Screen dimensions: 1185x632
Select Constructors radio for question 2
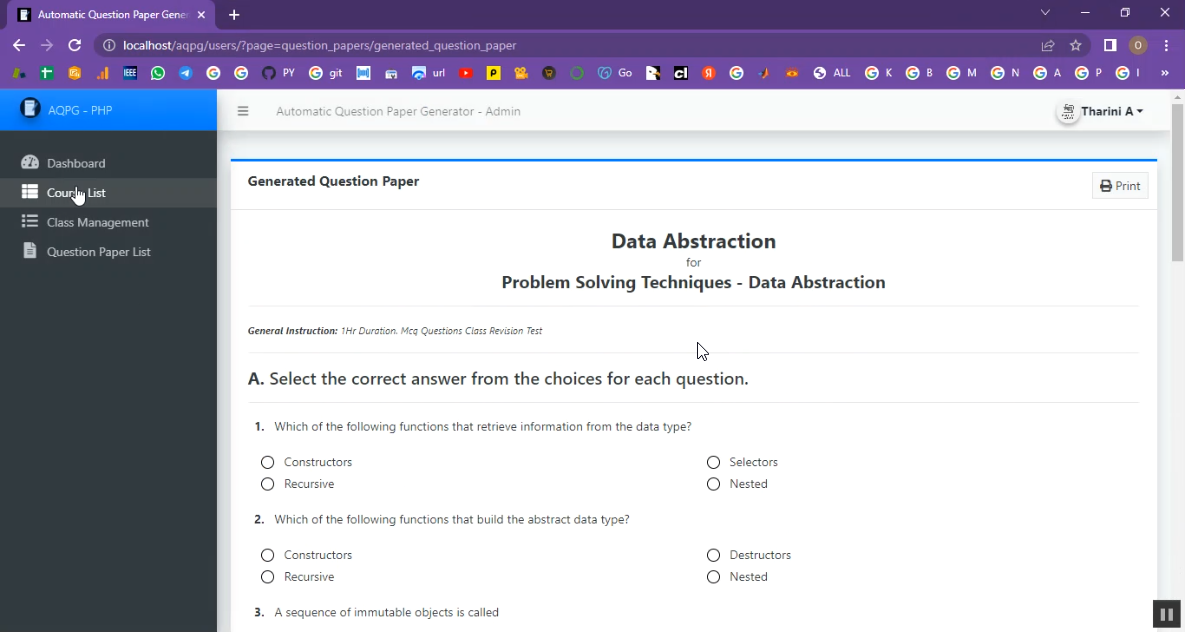267,555
